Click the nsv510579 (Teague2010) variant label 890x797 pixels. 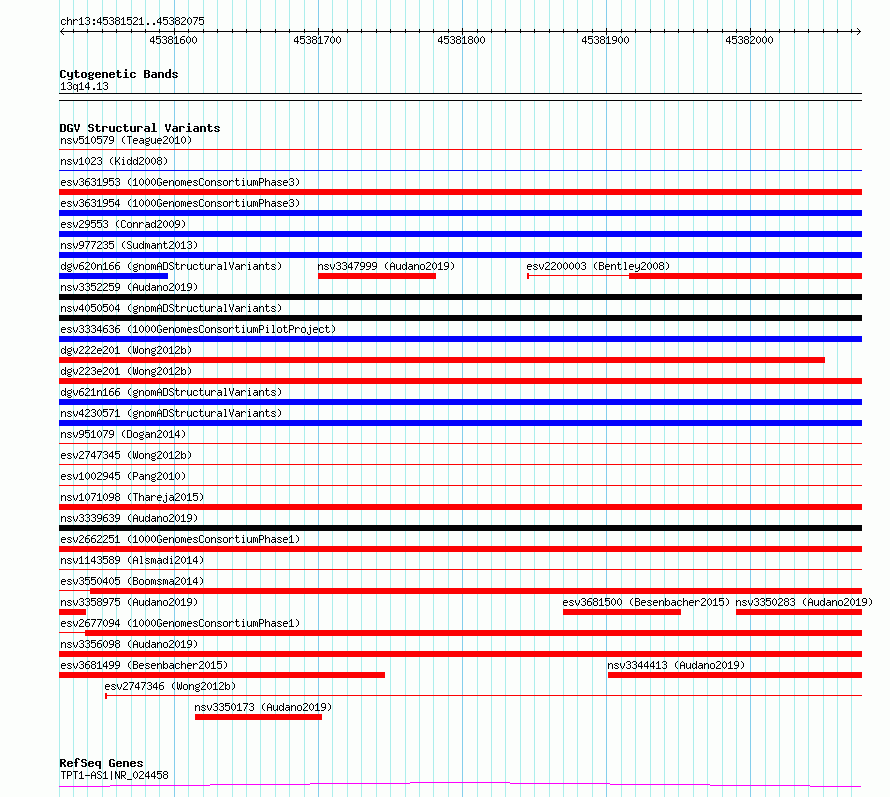126,140
